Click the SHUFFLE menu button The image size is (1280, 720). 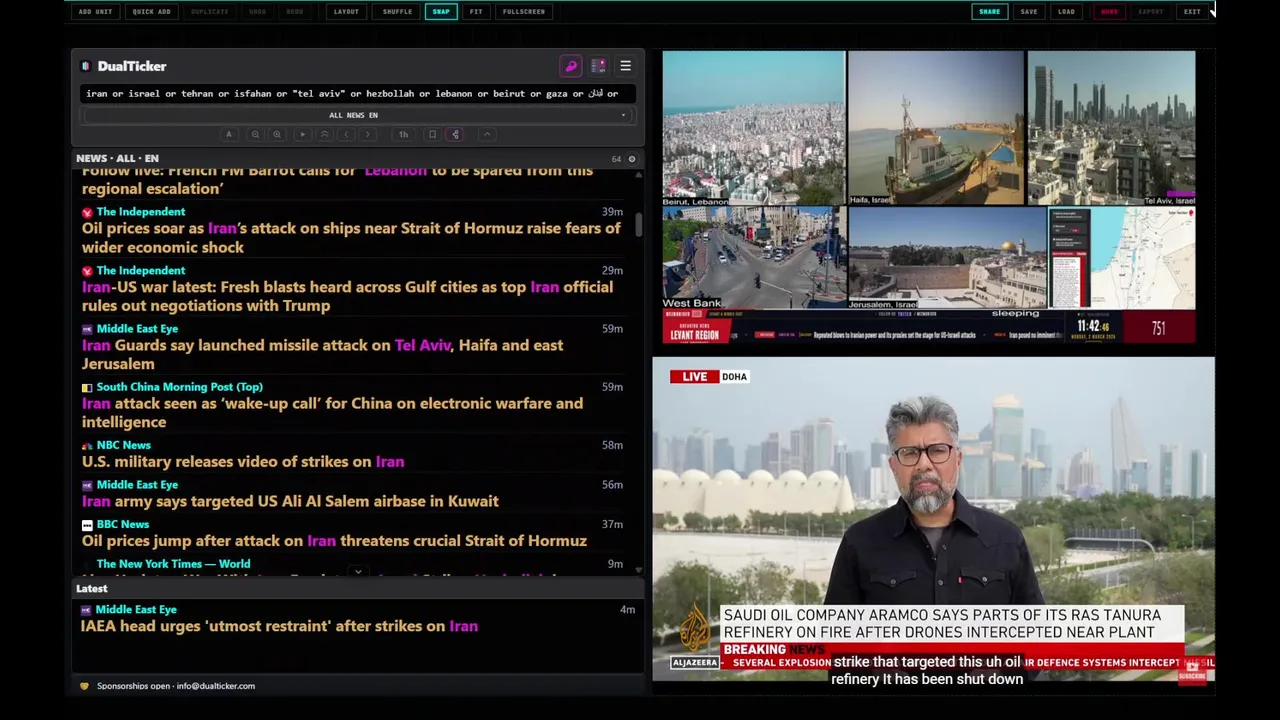tap(397, 12)
